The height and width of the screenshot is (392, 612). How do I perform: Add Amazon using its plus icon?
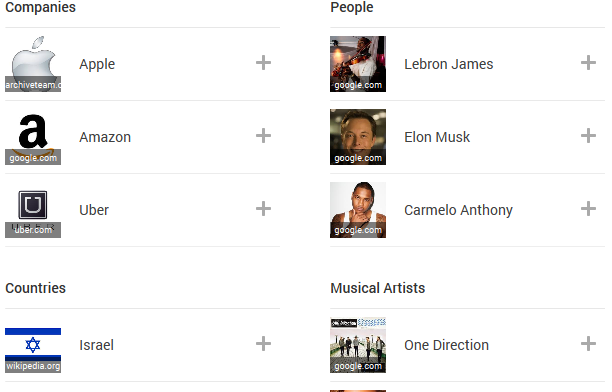click(263, 135)
